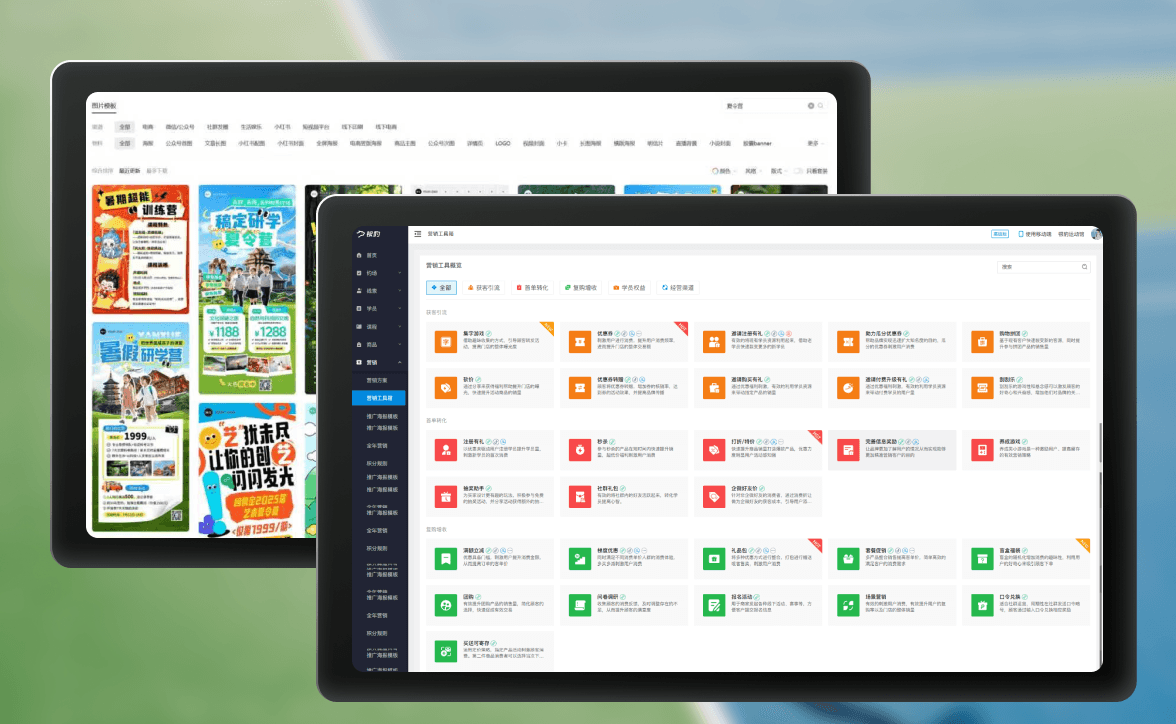Click the 梯度优惠 chart icon
Image resolution: width=1176 pixels, height=724 pixels.
pos(580,559)
